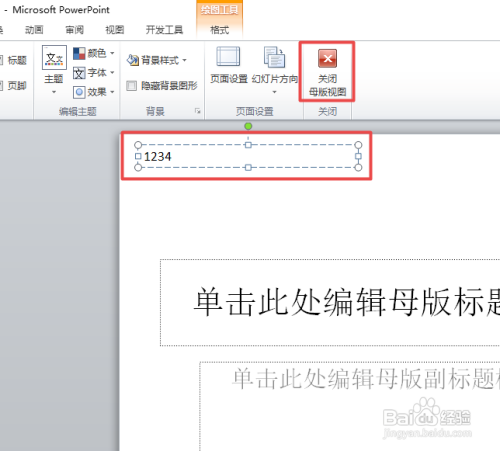Switch to the 审阅 tab
The width and height of the screenshot is (500, 451).
(74, 30)
